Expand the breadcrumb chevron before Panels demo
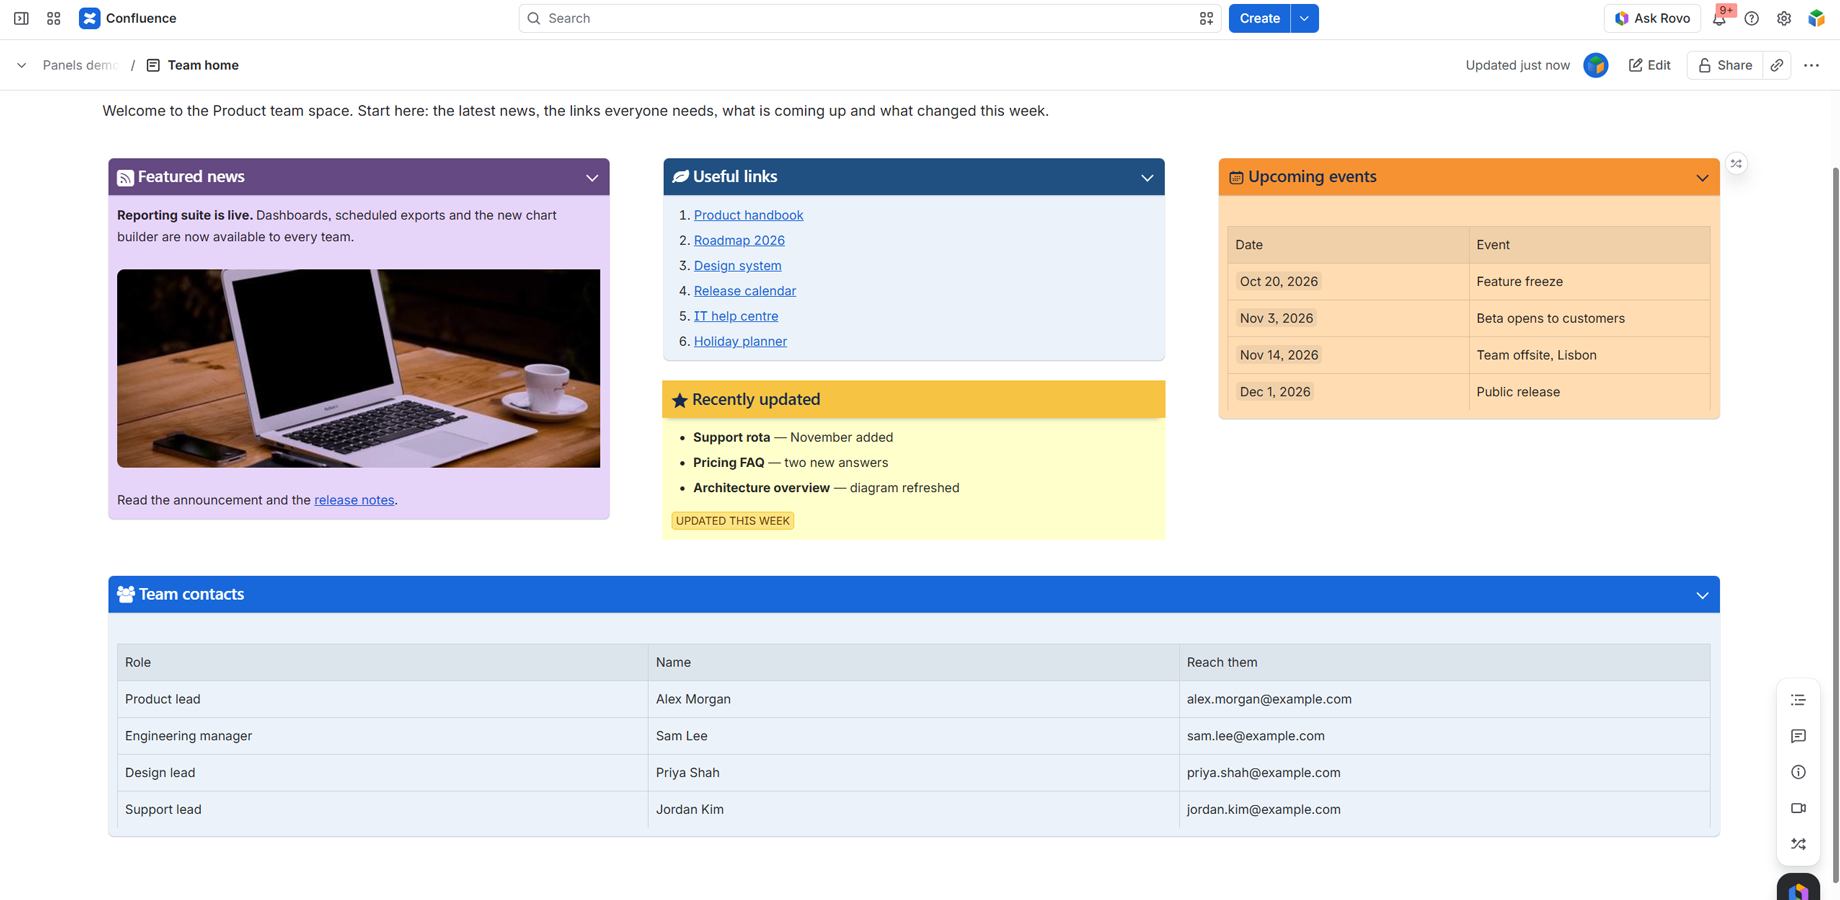 click(21, 65)
